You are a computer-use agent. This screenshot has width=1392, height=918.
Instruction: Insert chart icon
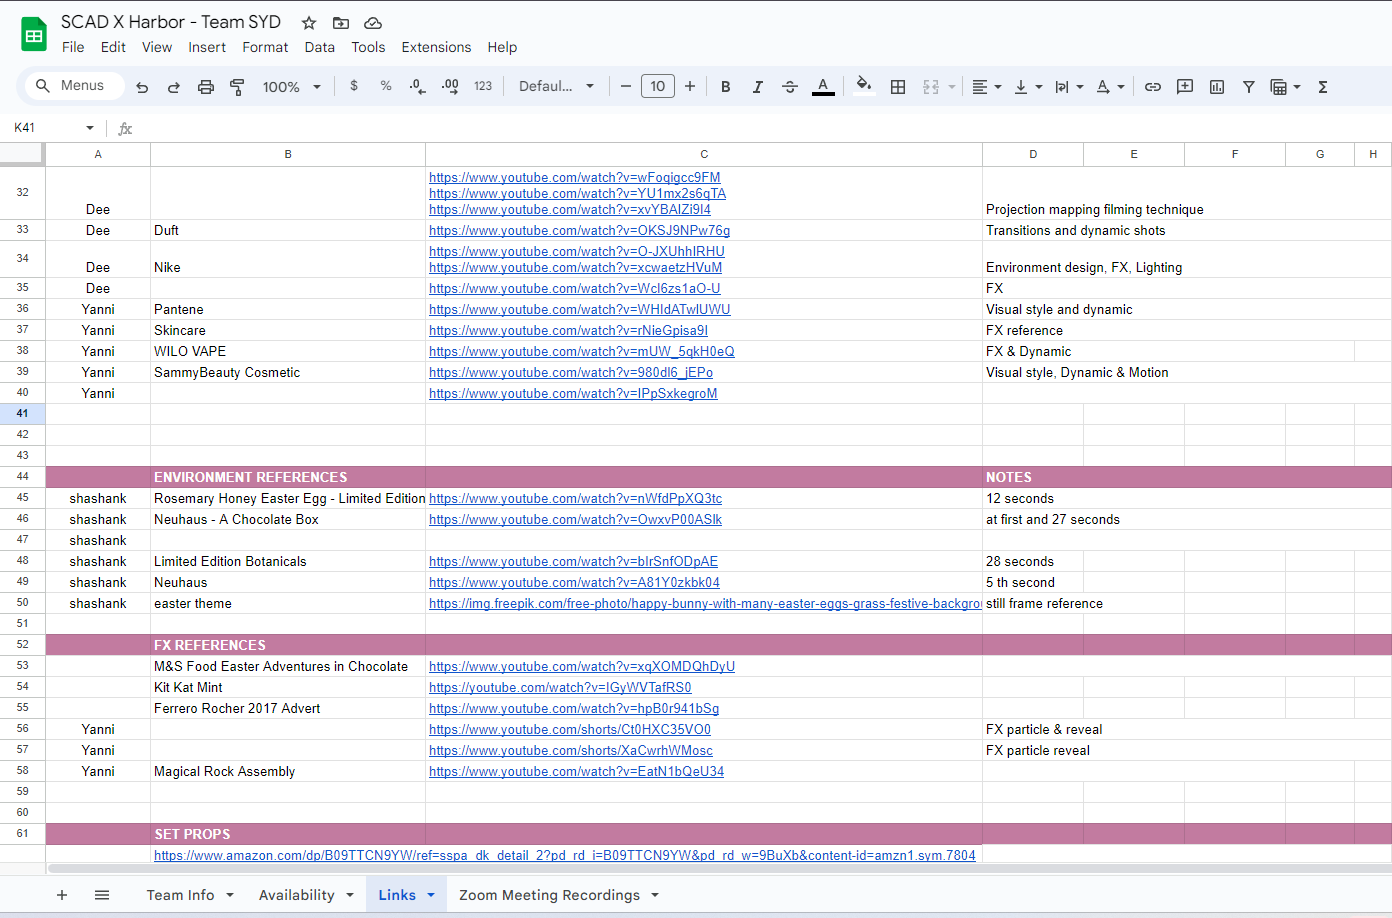pyautogui.click(x=1217, y=87)
